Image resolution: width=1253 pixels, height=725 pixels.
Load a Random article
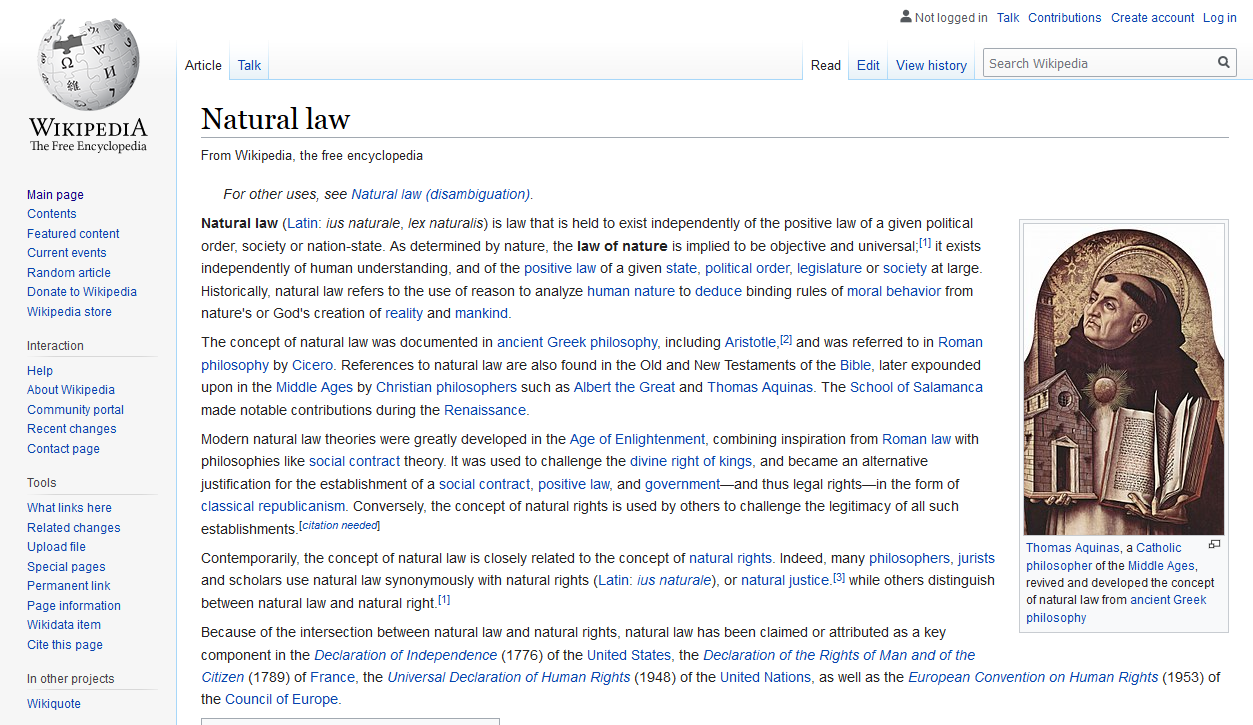(x=69, y=273)
